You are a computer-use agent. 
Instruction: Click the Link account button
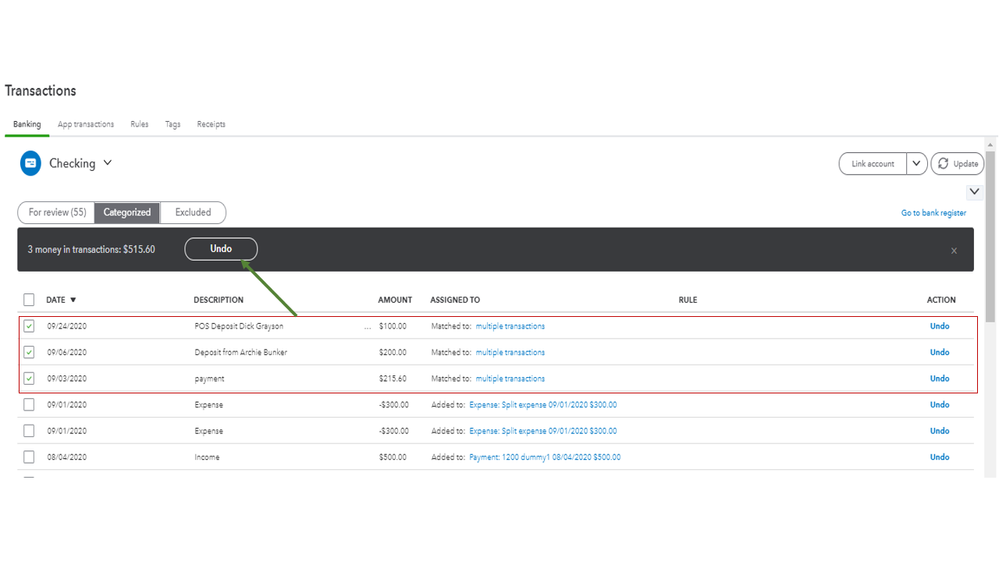[x=873, y=164]
